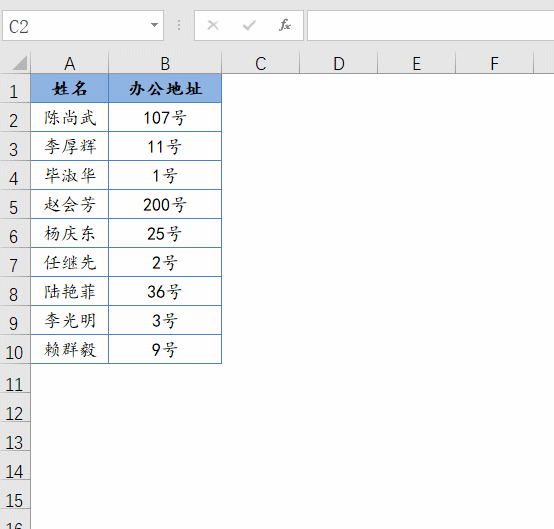The width and height of the screenshot is (554, 529).
Task: Open the Insert Function fx button
Action: pyautogui.click(x=285, y=25)
